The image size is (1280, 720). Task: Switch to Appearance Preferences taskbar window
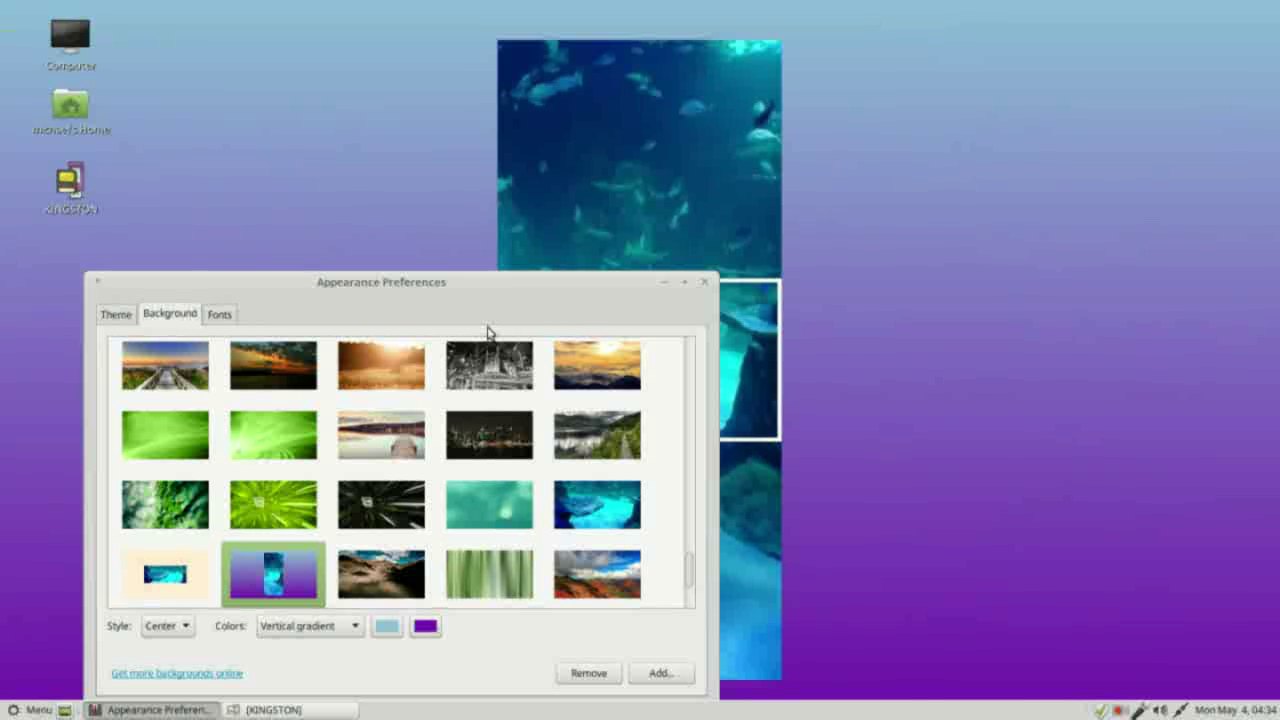click(x=150, y=710)
